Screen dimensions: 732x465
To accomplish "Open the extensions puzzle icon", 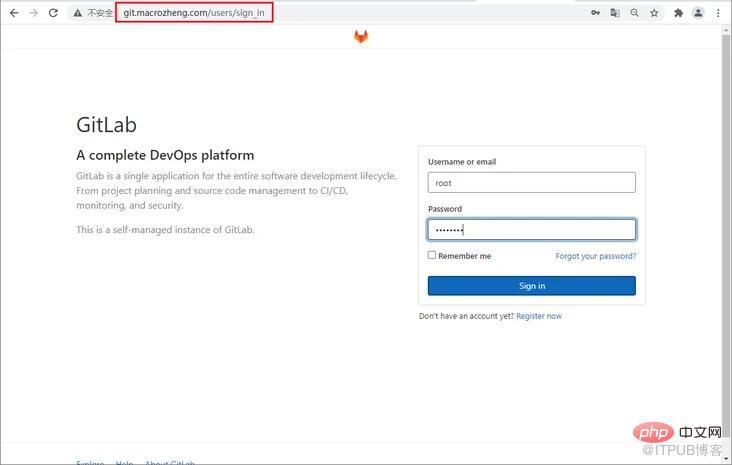I will (678, 13).
